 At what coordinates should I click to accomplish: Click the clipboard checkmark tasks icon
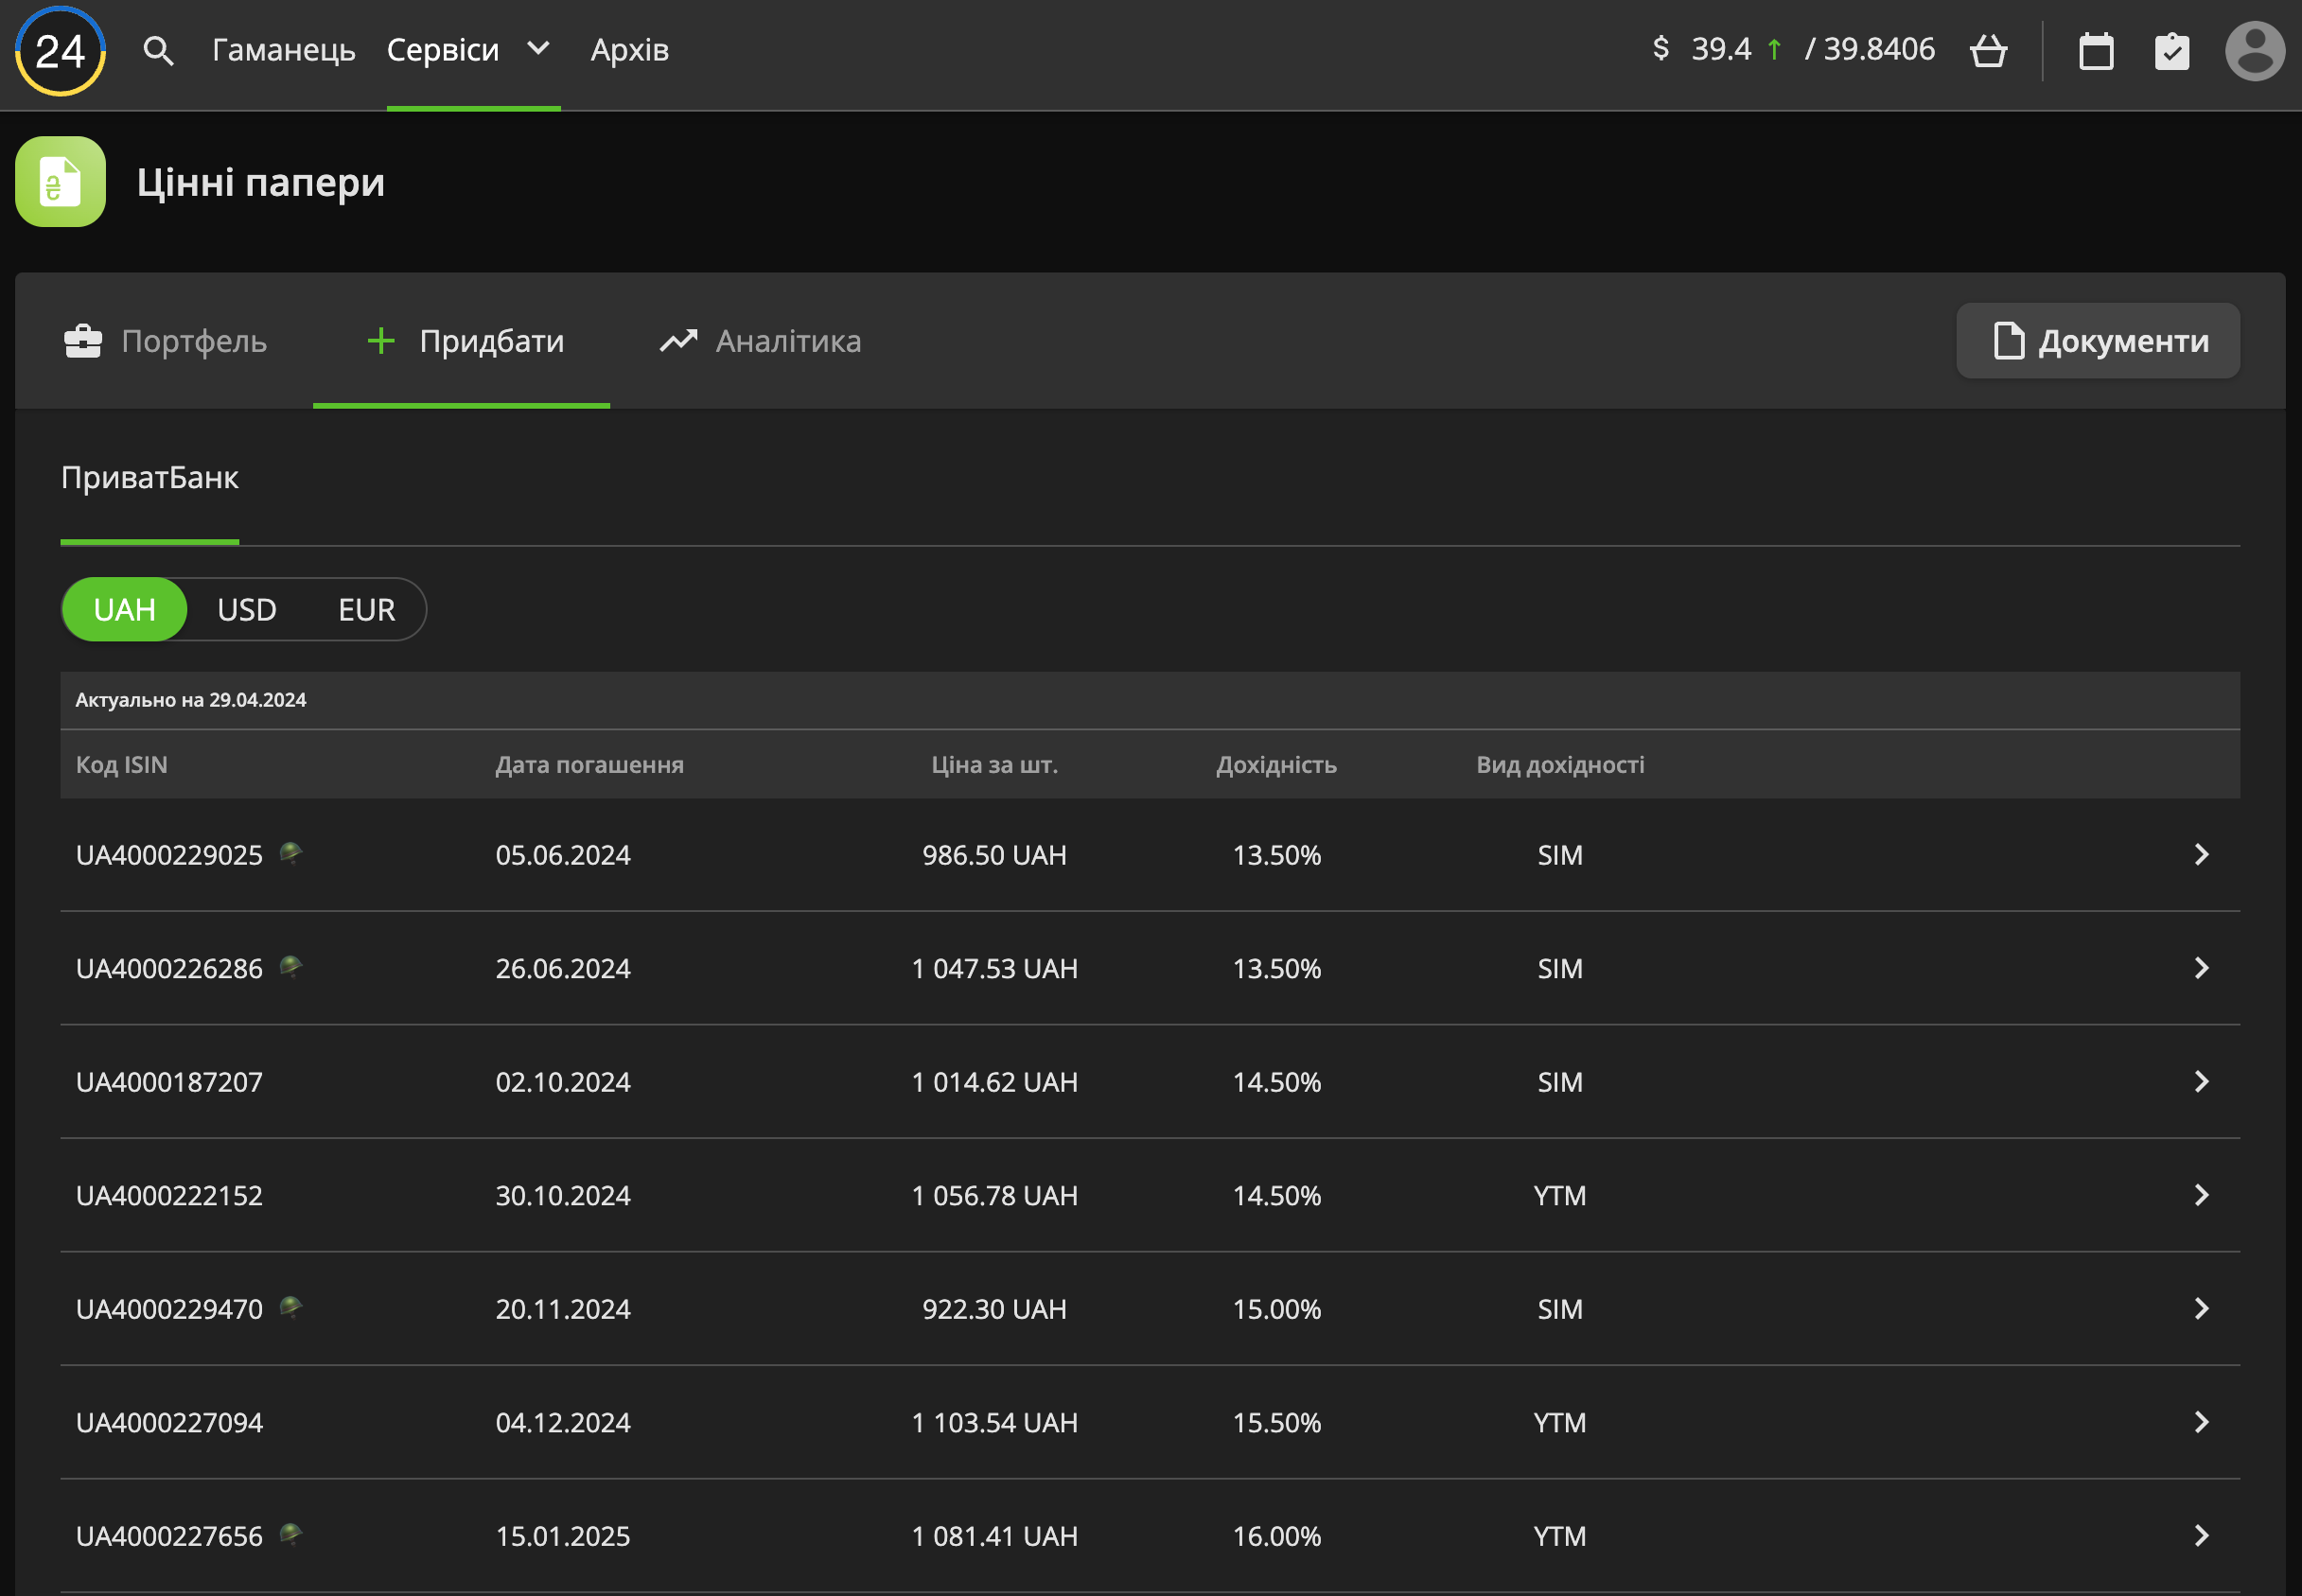point(2171,50)
